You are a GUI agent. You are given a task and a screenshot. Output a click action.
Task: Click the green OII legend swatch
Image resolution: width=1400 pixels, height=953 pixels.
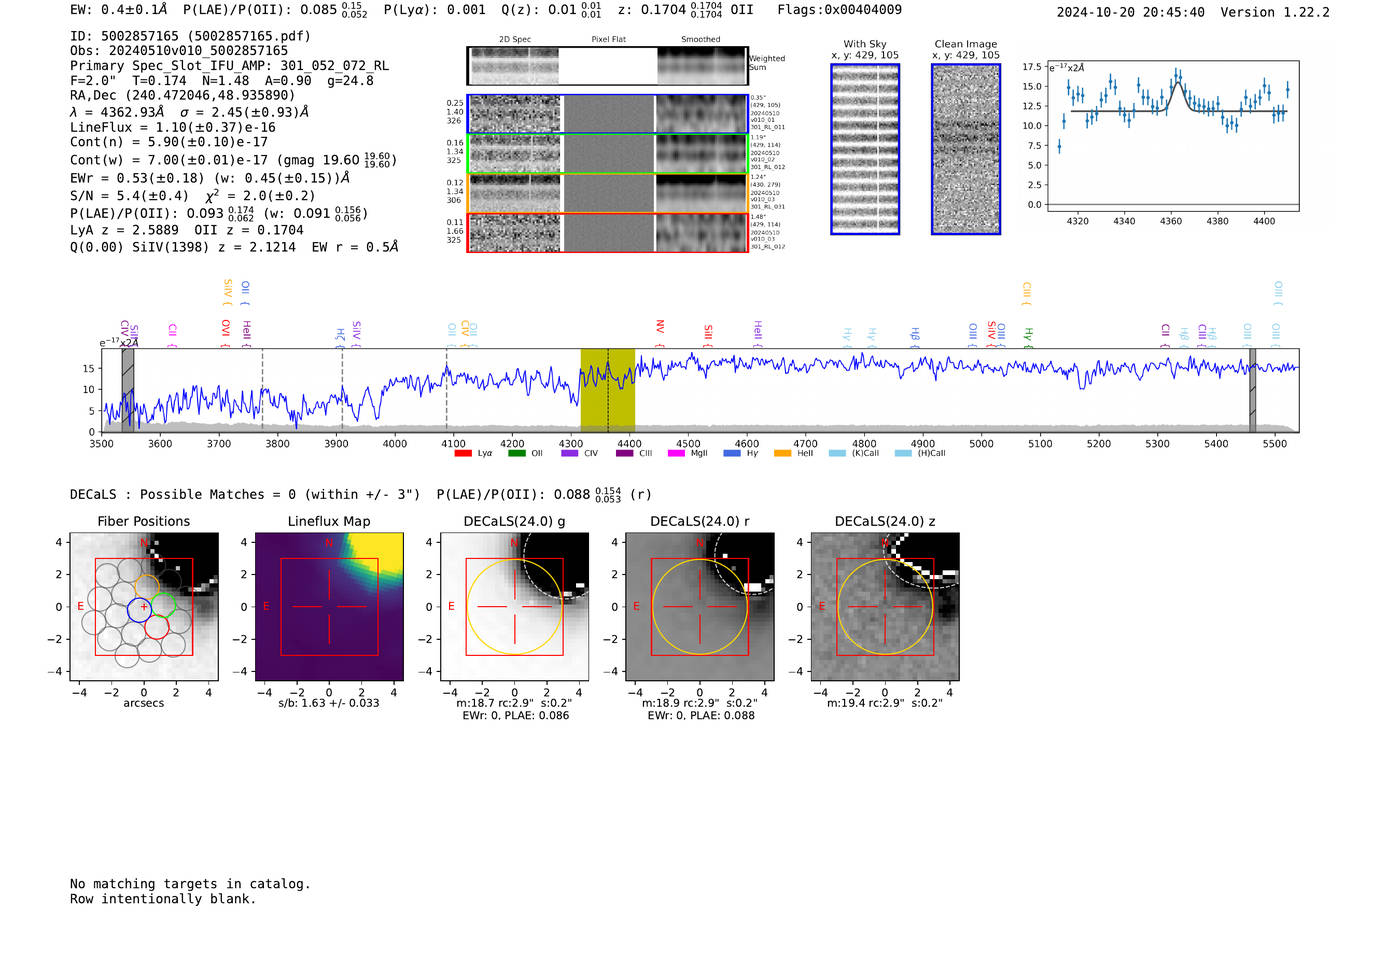click(x=516, y=453)
